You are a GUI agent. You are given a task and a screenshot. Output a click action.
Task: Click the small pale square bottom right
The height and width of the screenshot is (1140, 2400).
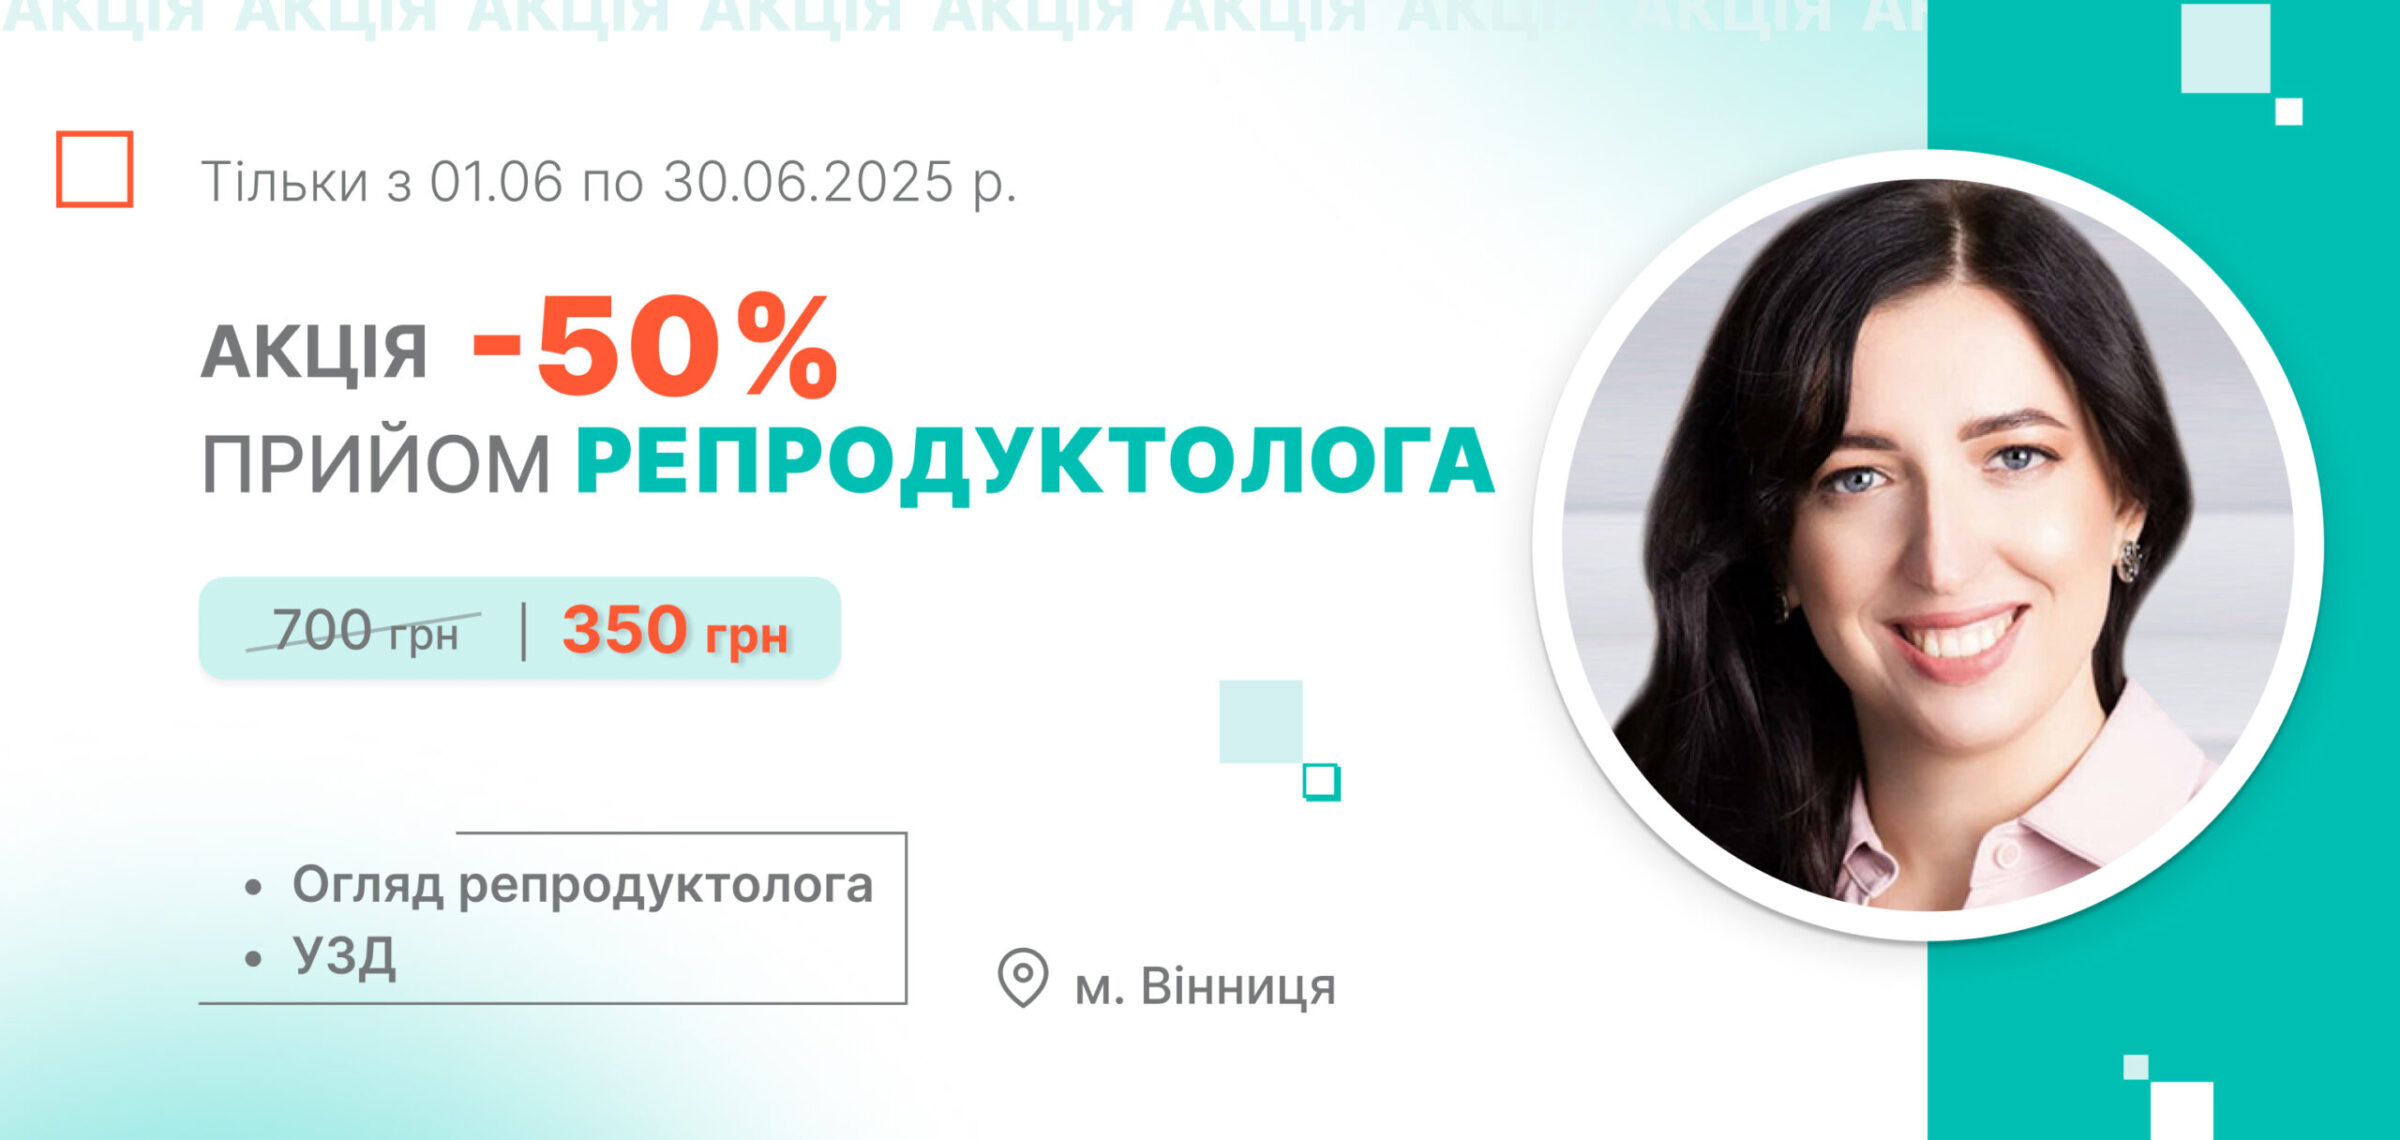coord(2136,1067)
